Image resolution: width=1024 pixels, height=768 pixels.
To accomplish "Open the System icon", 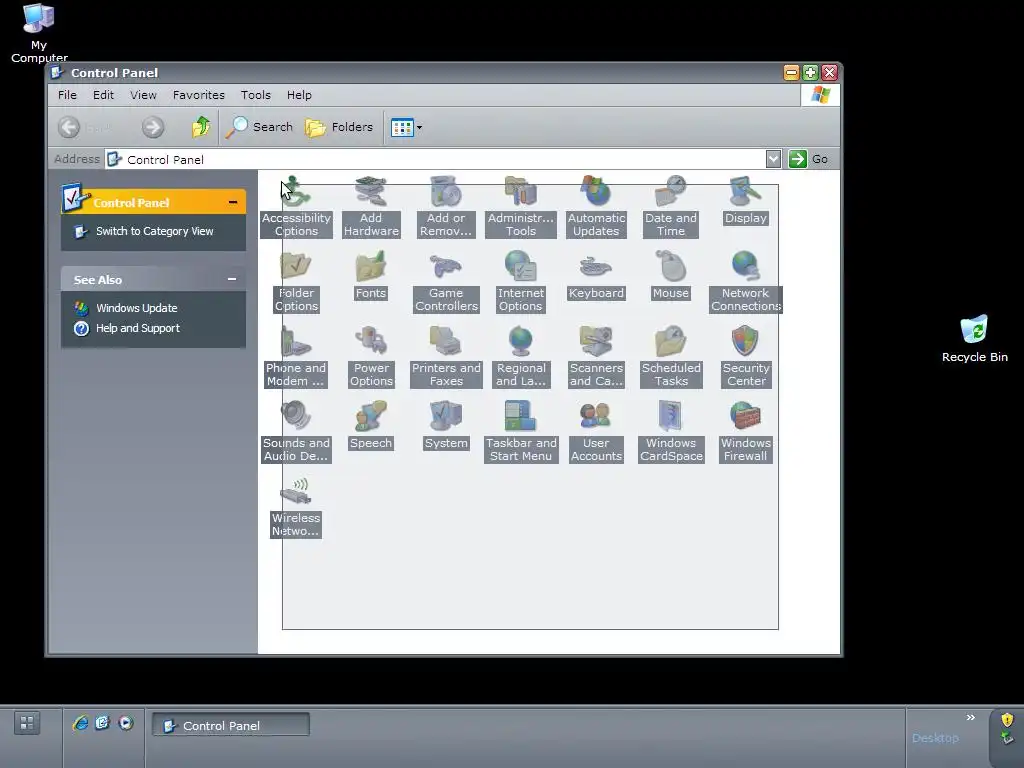I will 446,425.
